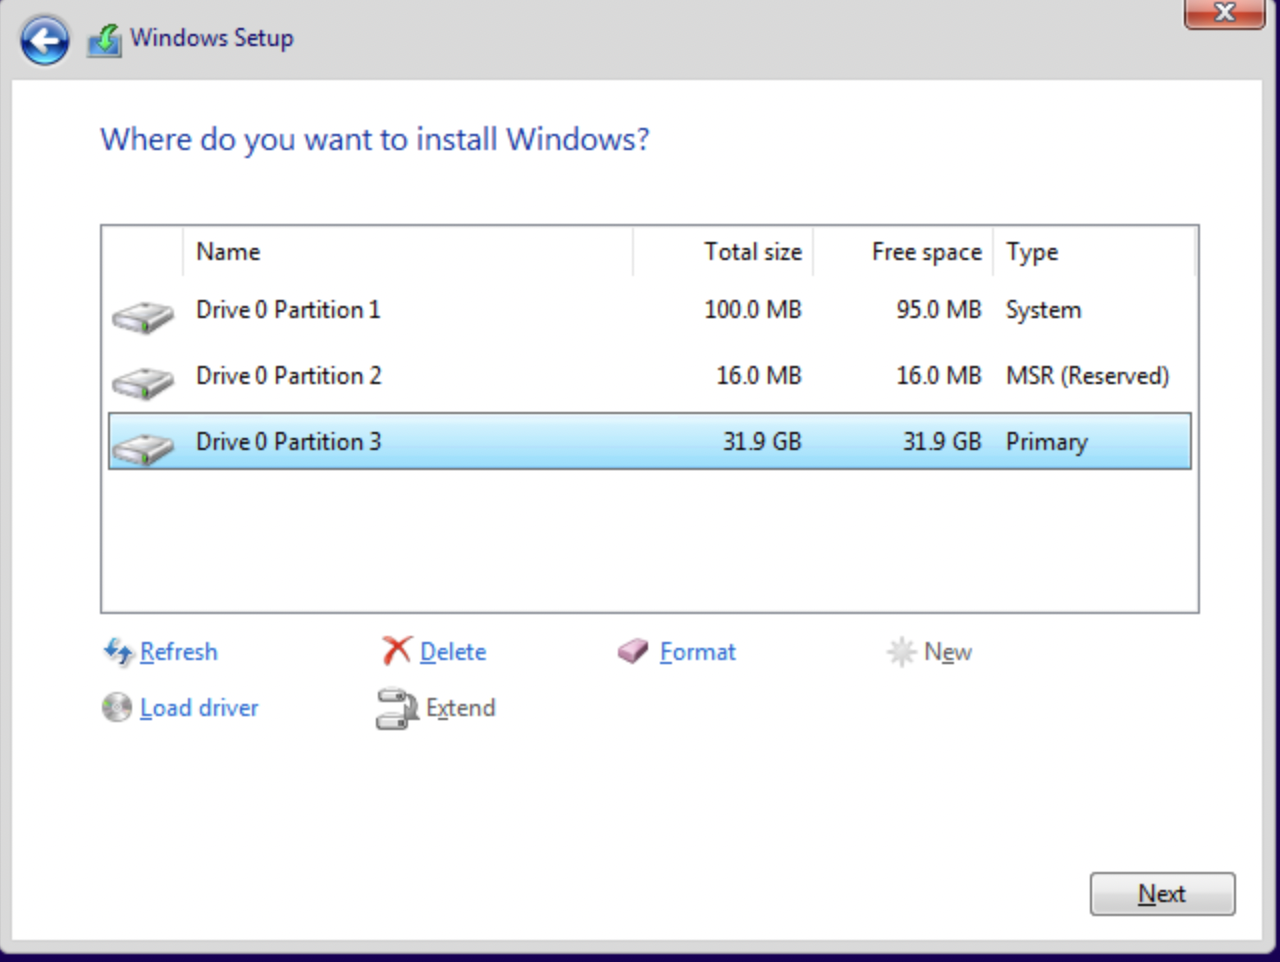The width and height of the screenshot is (1280, 962).
Task: Click the pink eraser Format icon
Action: point(633,652)
